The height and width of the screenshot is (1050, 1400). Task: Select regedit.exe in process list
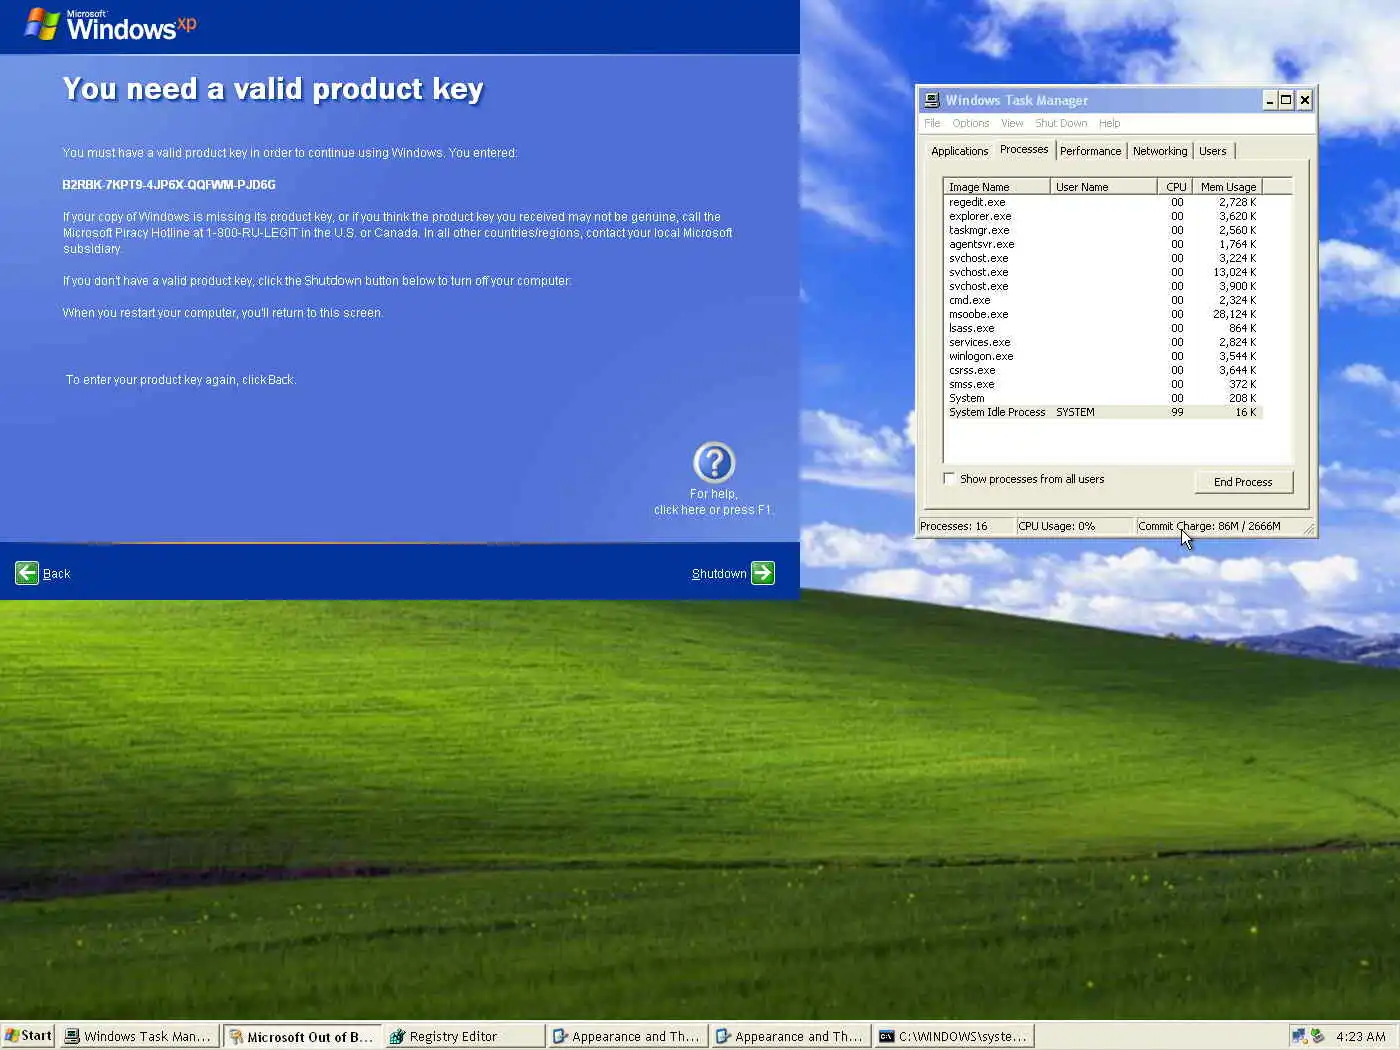(x=1103, y=202)
